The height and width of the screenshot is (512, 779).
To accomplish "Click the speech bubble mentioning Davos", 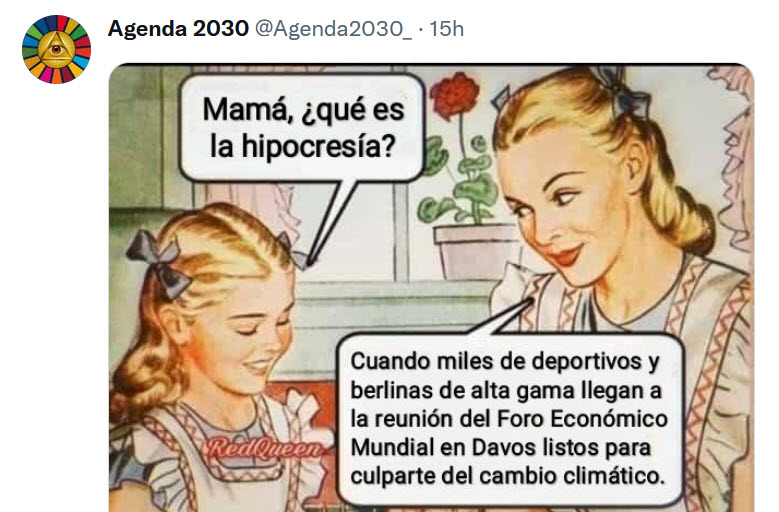I will point(508,419).
